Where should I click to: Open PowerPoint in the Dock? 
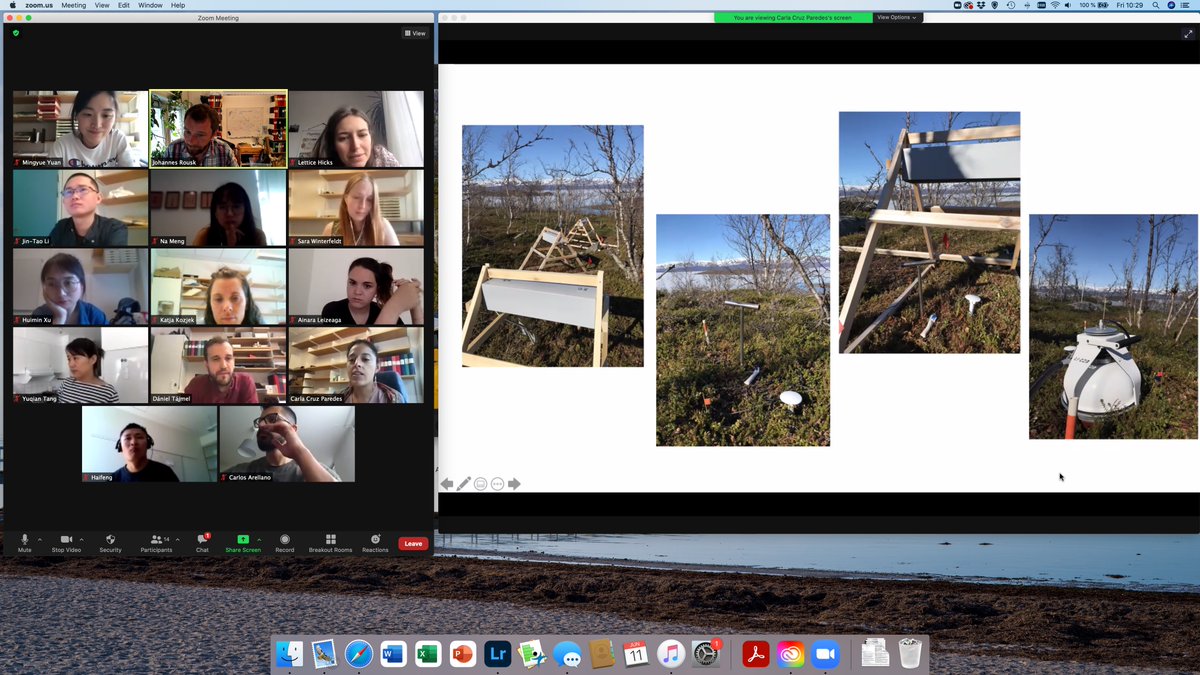(x=463, y=654)
